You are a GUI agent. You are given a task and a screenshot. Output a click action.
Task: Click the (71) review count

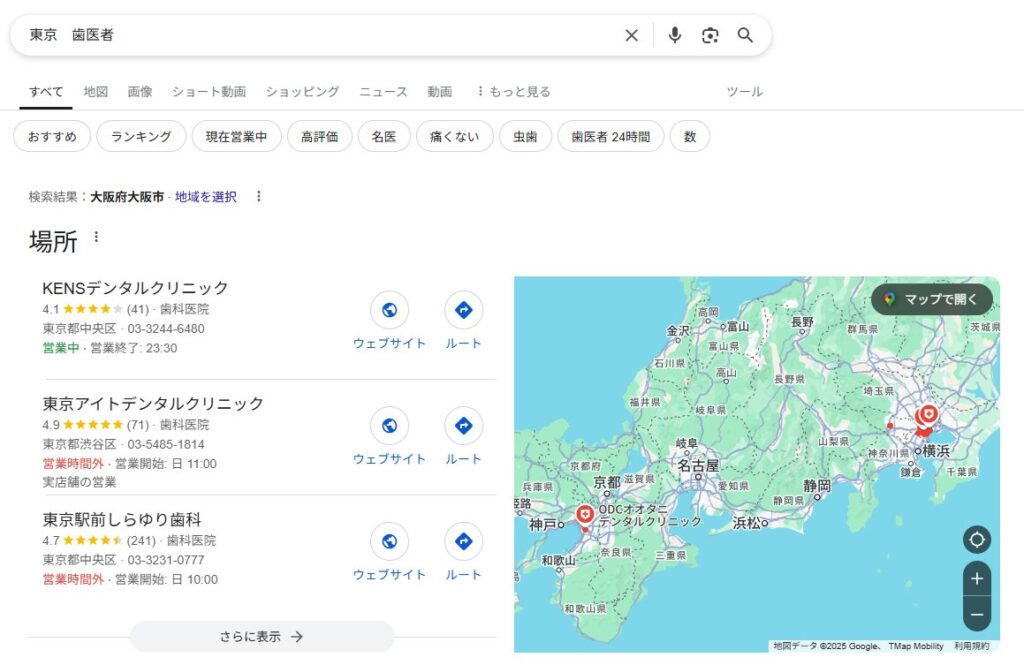[138, 425]
